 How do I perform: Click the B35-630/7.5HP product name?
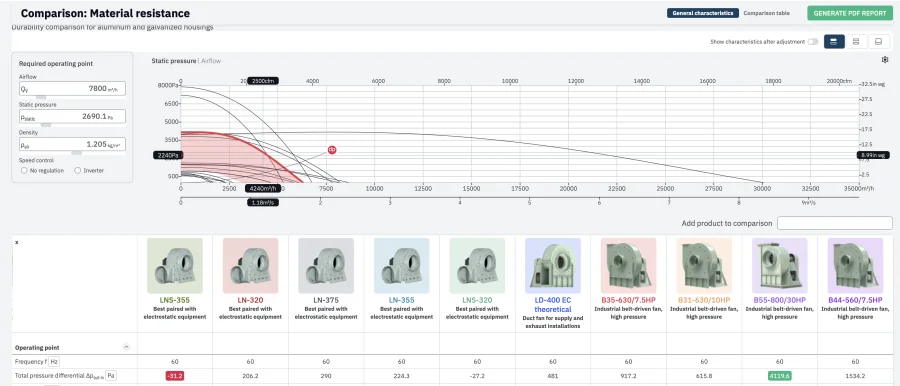[x=629, y=300]
